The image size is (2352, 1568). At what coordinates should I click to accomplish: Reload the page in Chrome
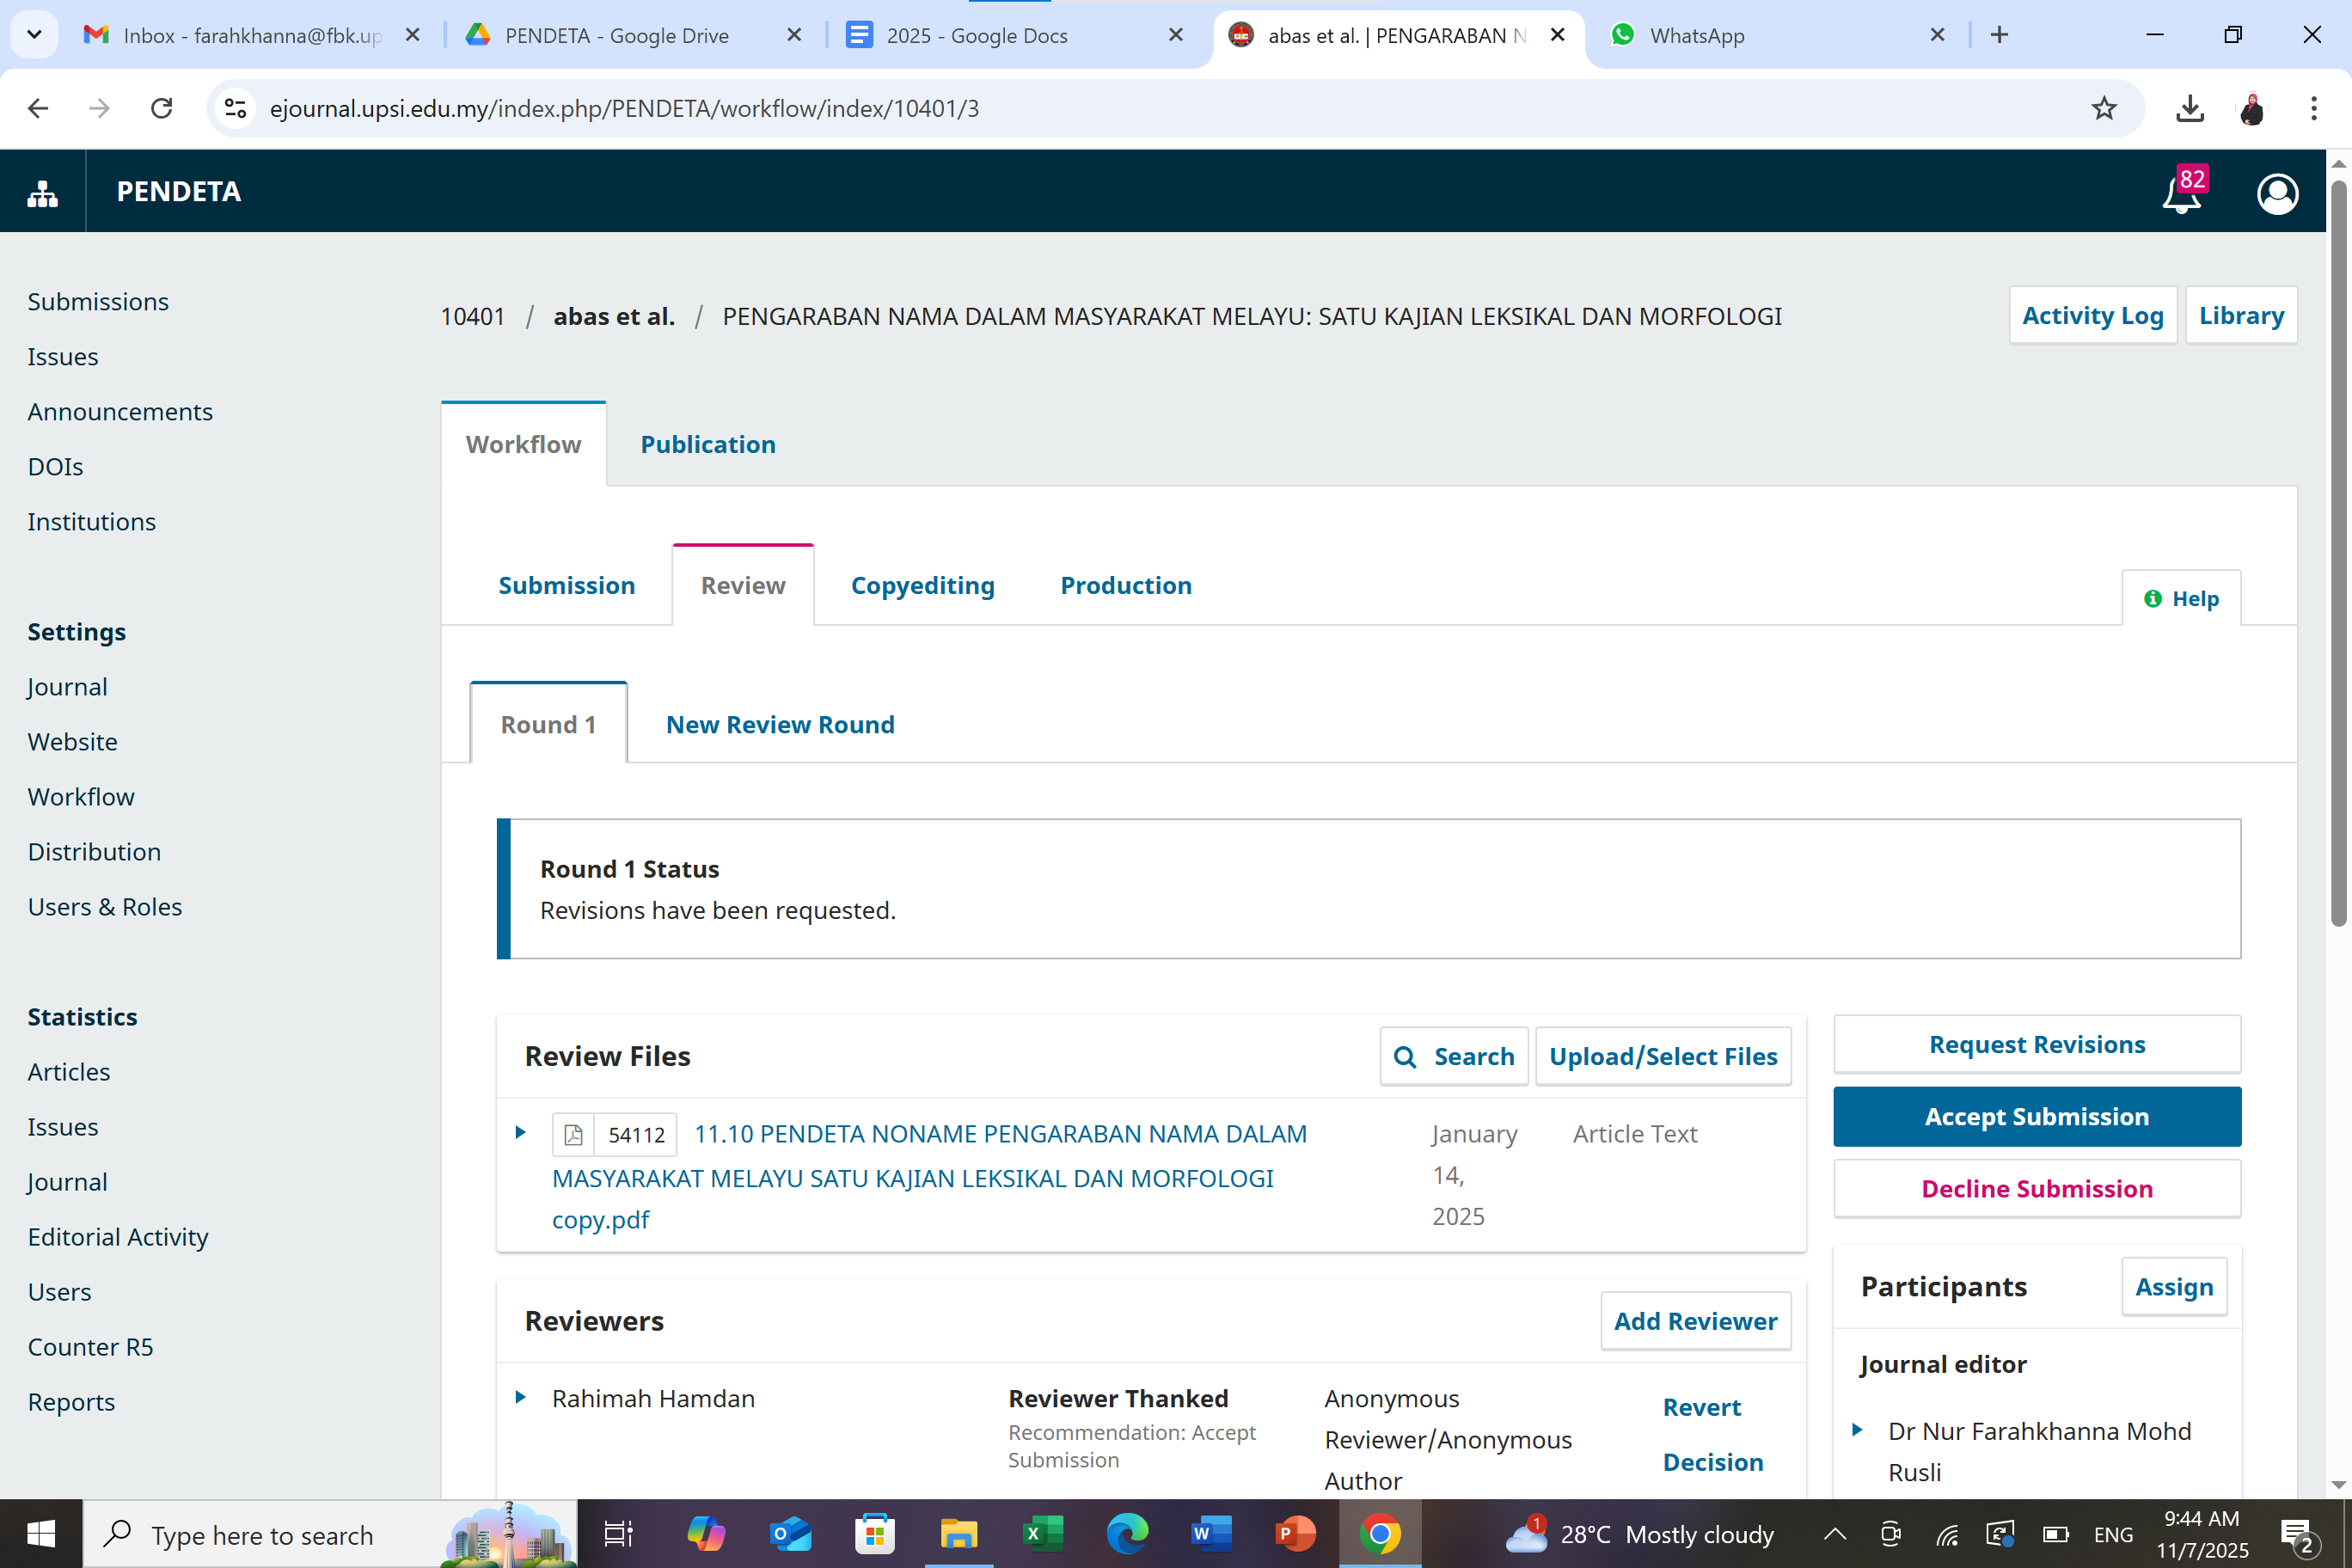pos(161,108)
